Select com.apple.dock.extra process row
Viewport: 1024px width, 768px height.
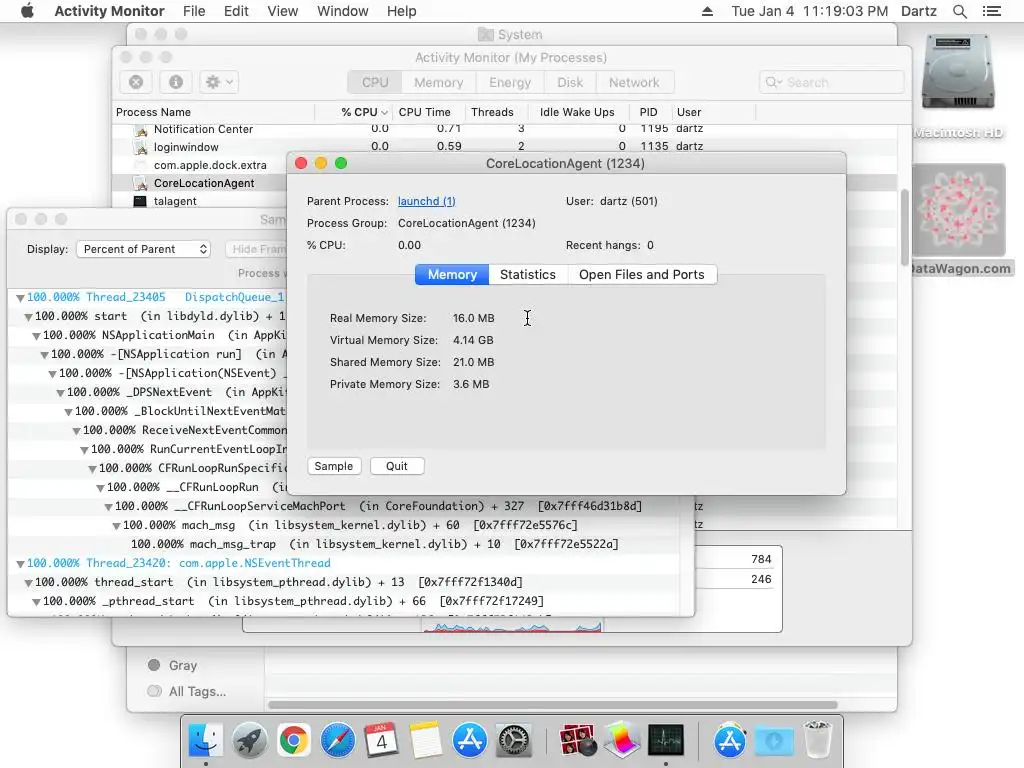199,165
